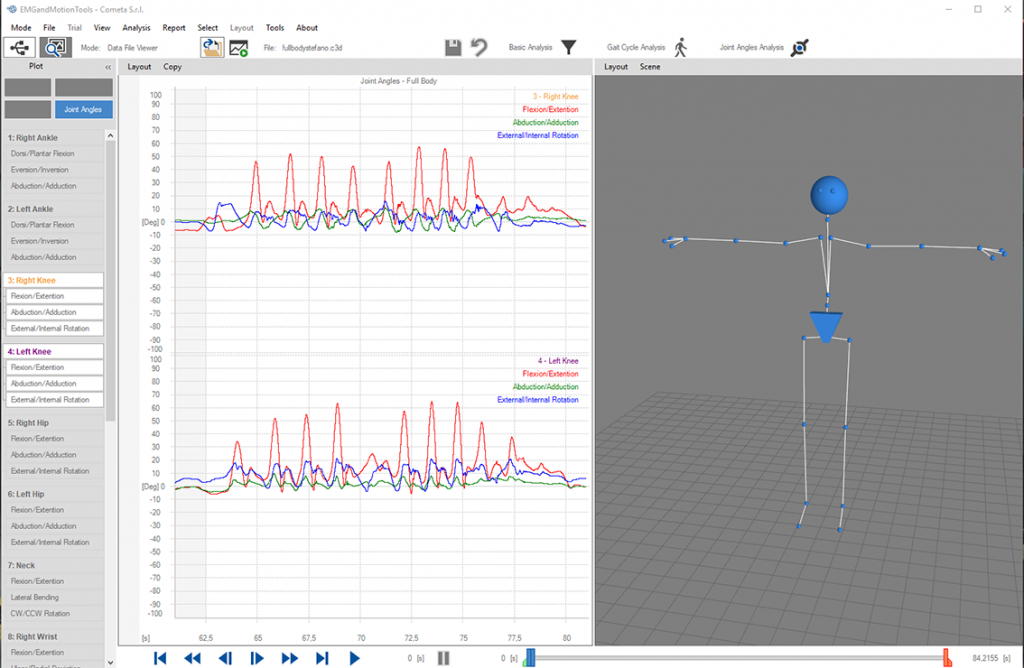Click the add image icon next to File
The height and width of the screenshot is (668, 1024).
[239, 47]
